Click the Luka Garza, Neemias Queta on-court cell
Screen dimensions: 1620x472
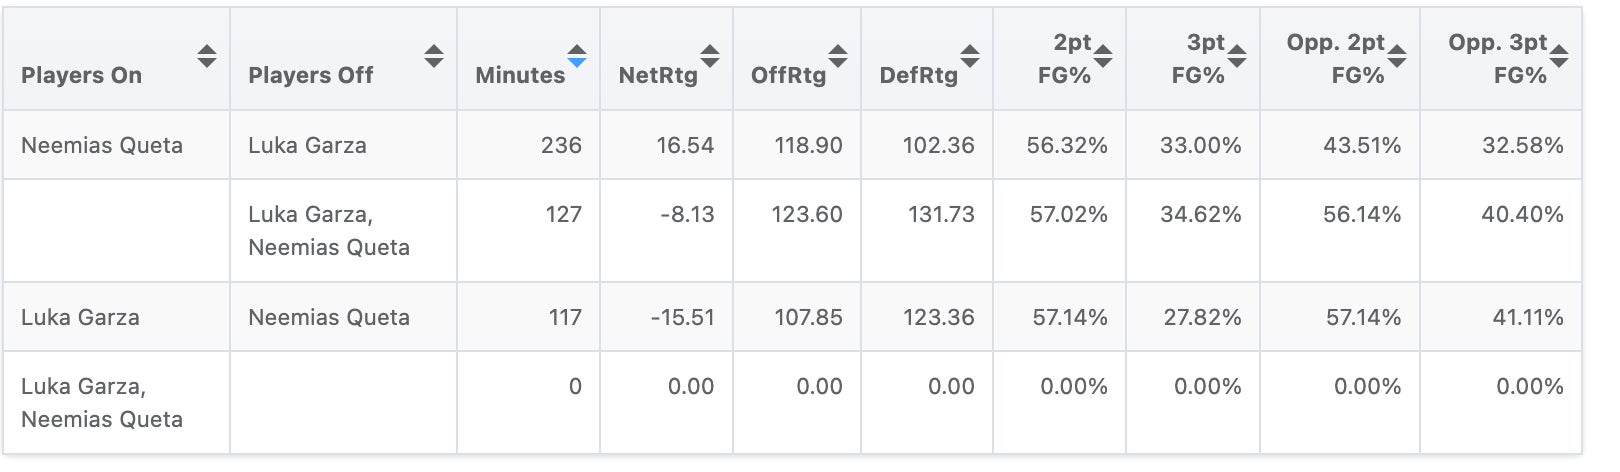pyautogui.click(x=102, y=402)
